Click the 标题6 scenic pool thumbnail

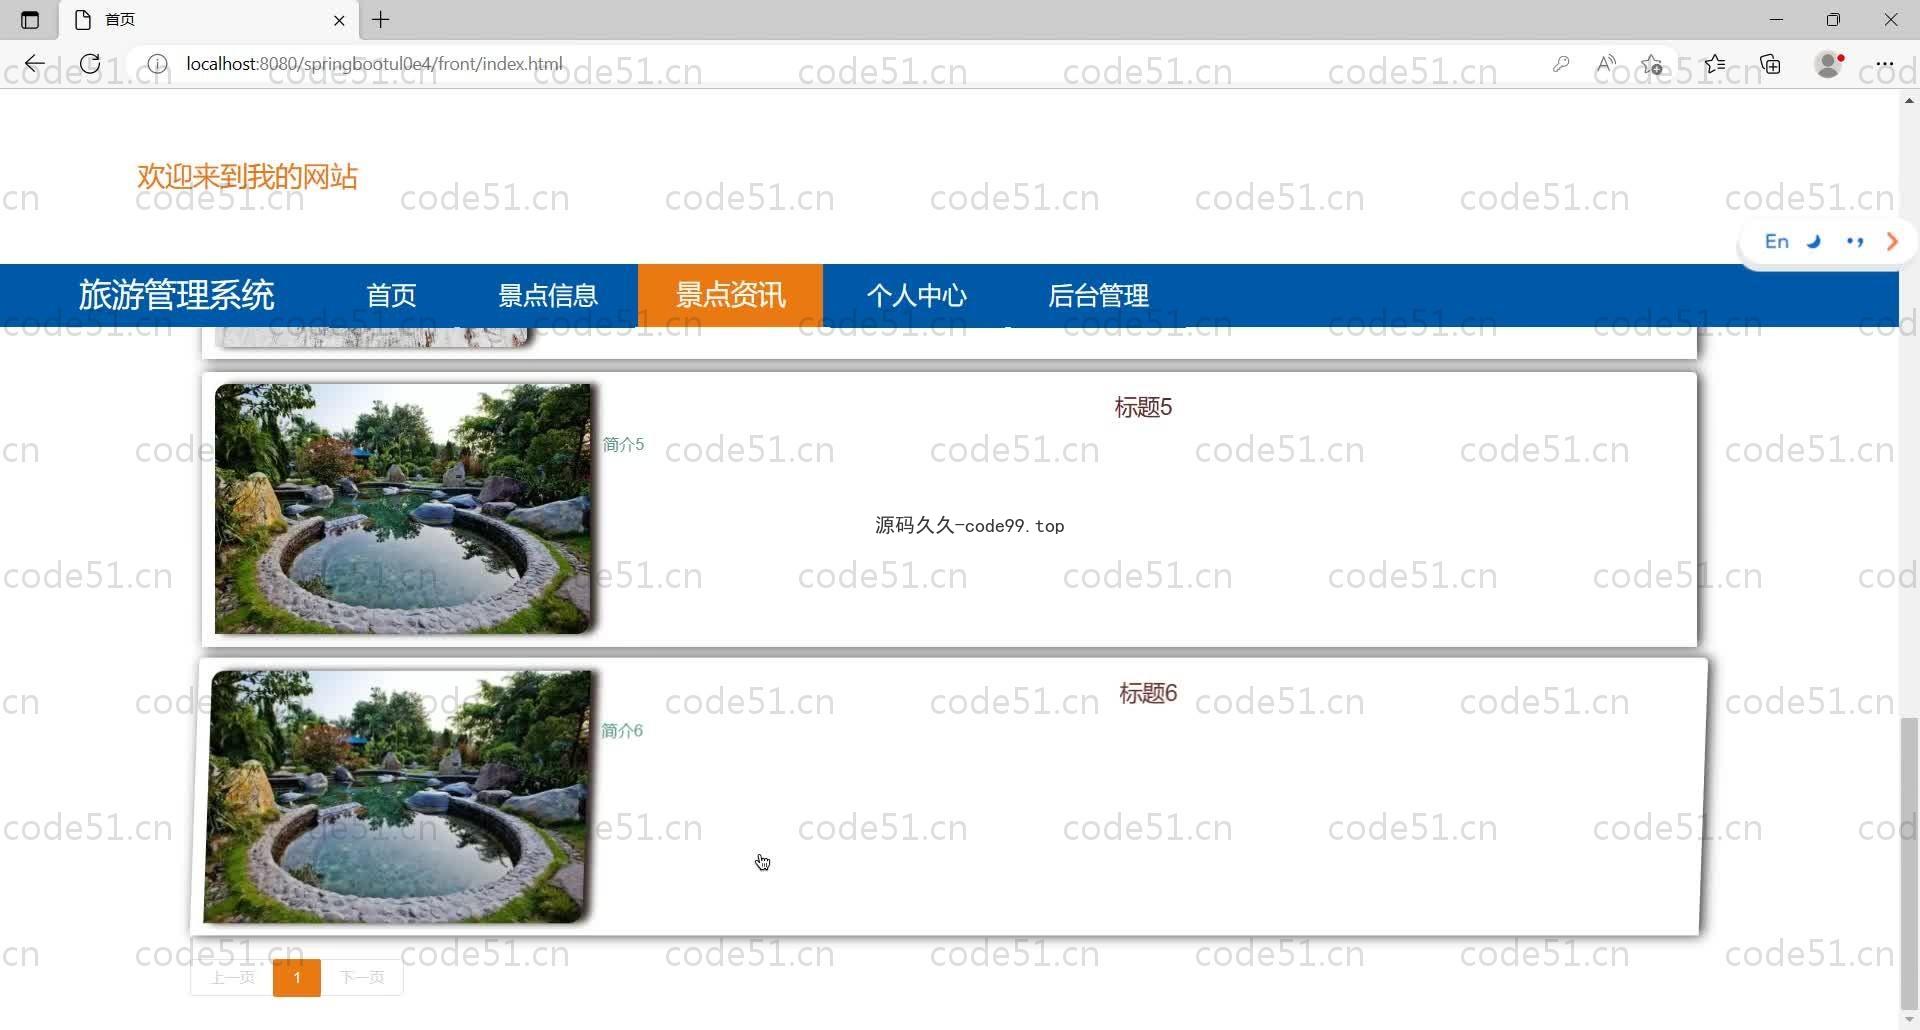tap(398, 796)
